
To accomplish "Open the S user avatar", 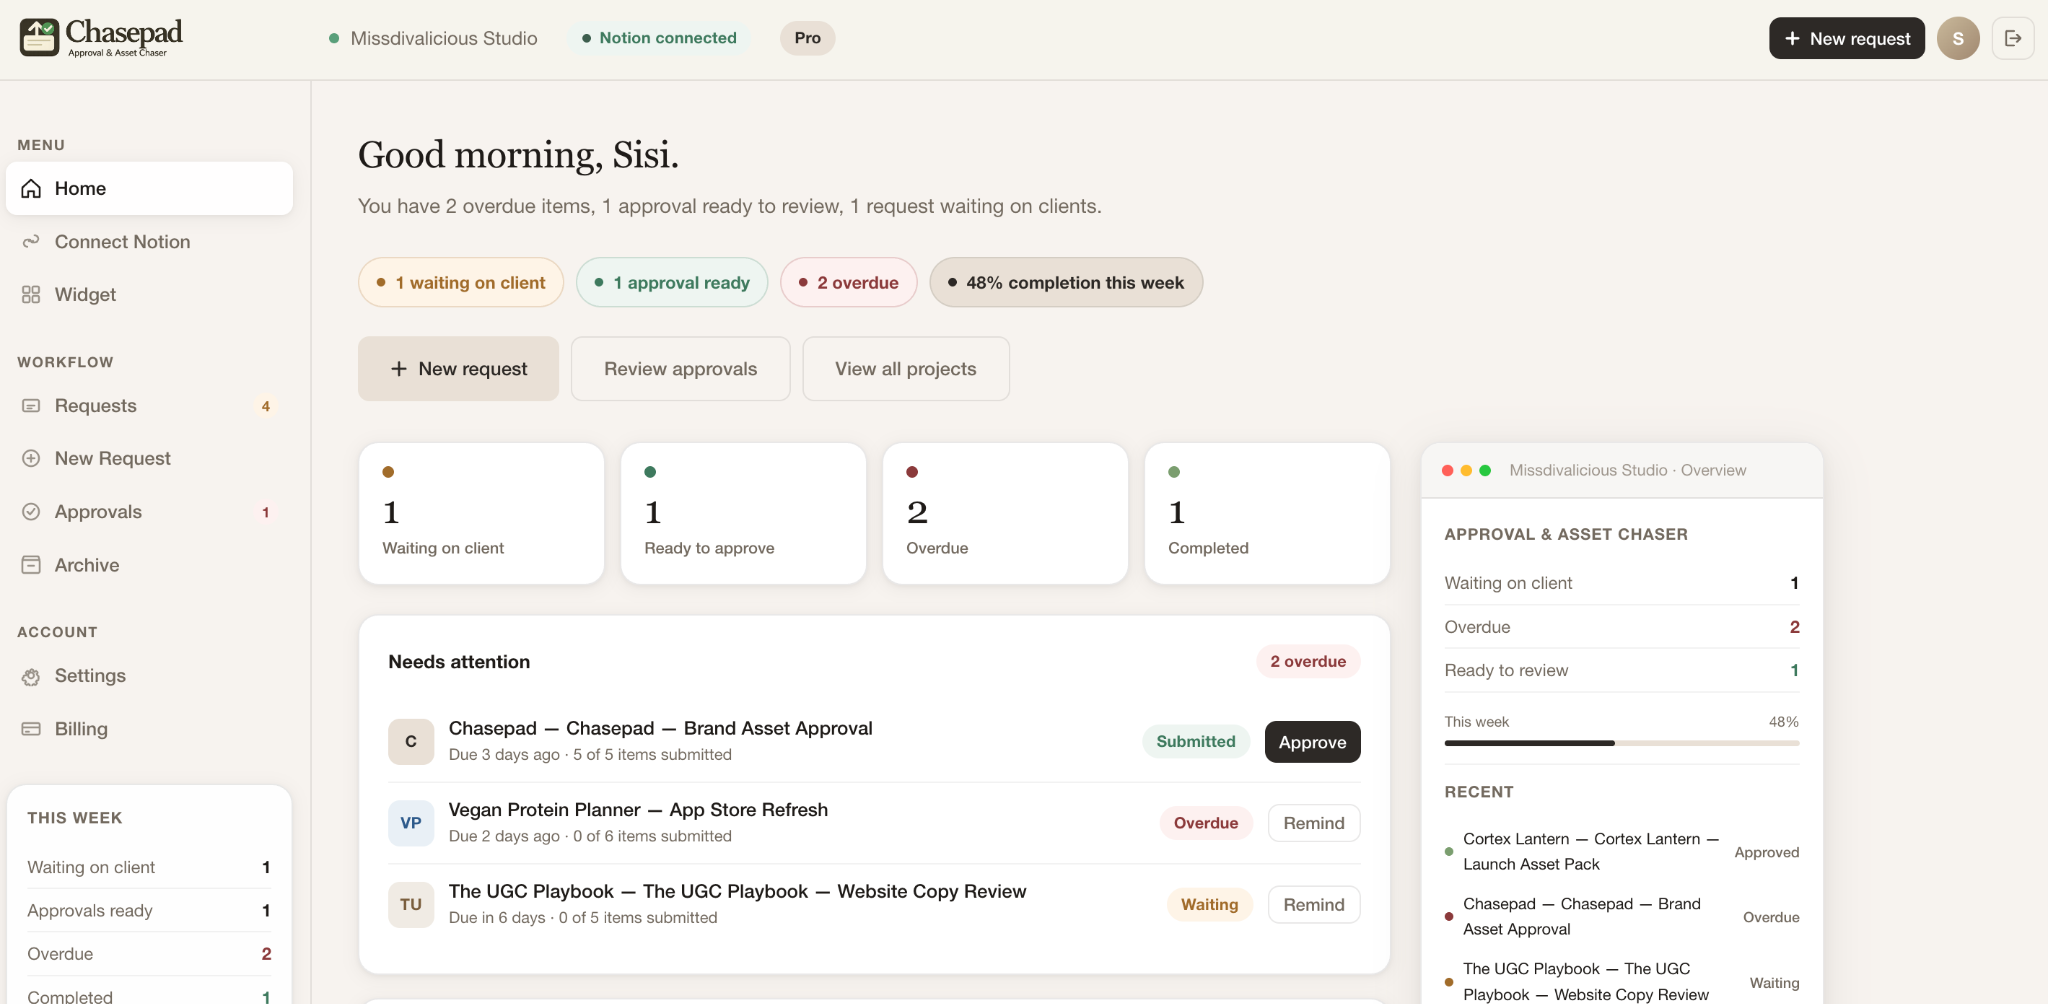I will pyautogui.click(x=1958, y=38).
